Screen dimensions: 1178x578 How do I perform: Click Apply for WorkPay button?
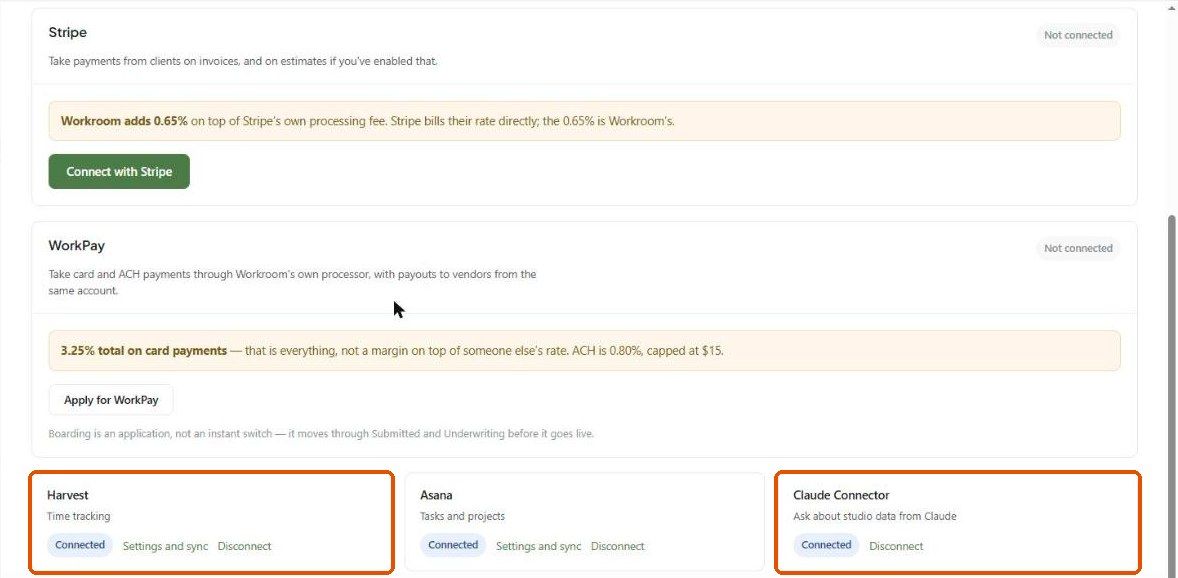pos(111,400)
